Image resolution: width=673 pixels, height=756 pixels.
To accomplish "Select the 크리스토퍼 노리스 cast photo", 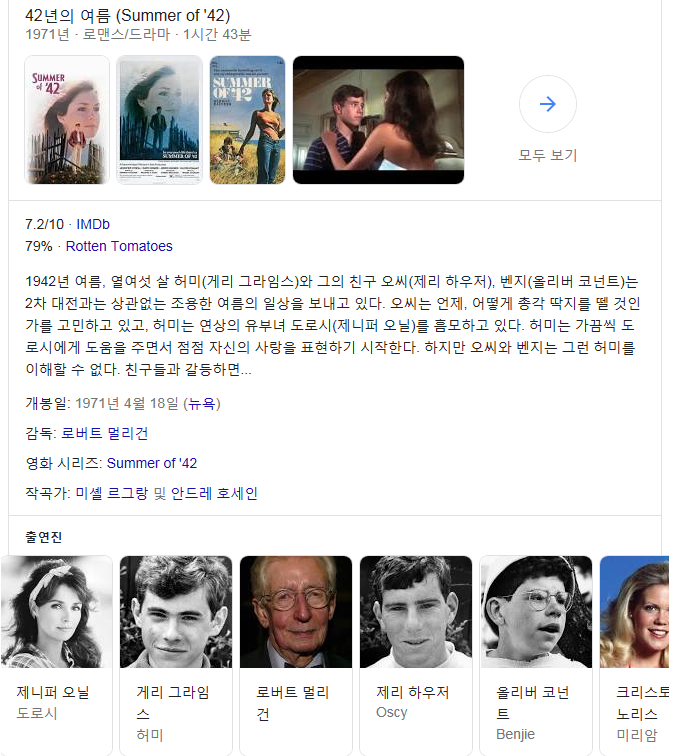I will point(635,612).
